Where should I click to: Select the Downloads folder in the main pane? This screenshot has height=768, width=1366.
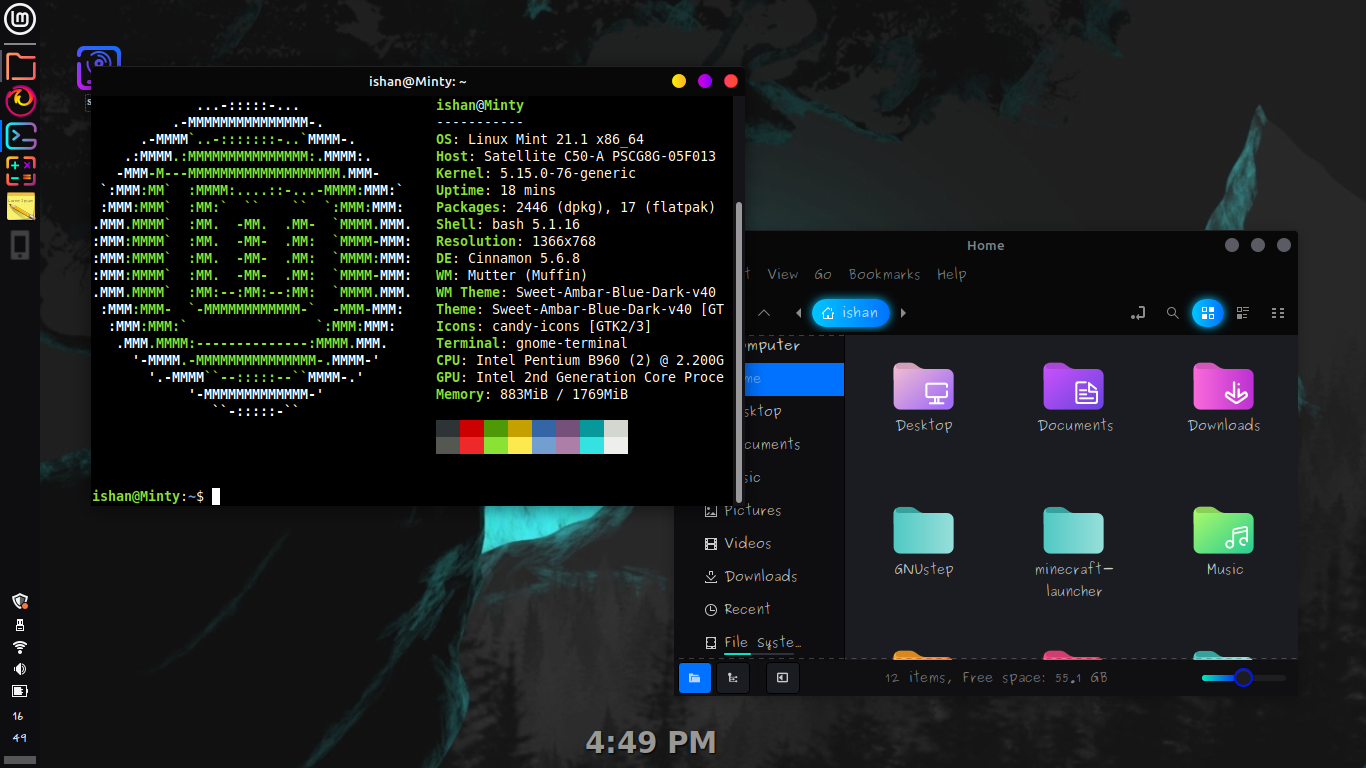pos(1224,397)
